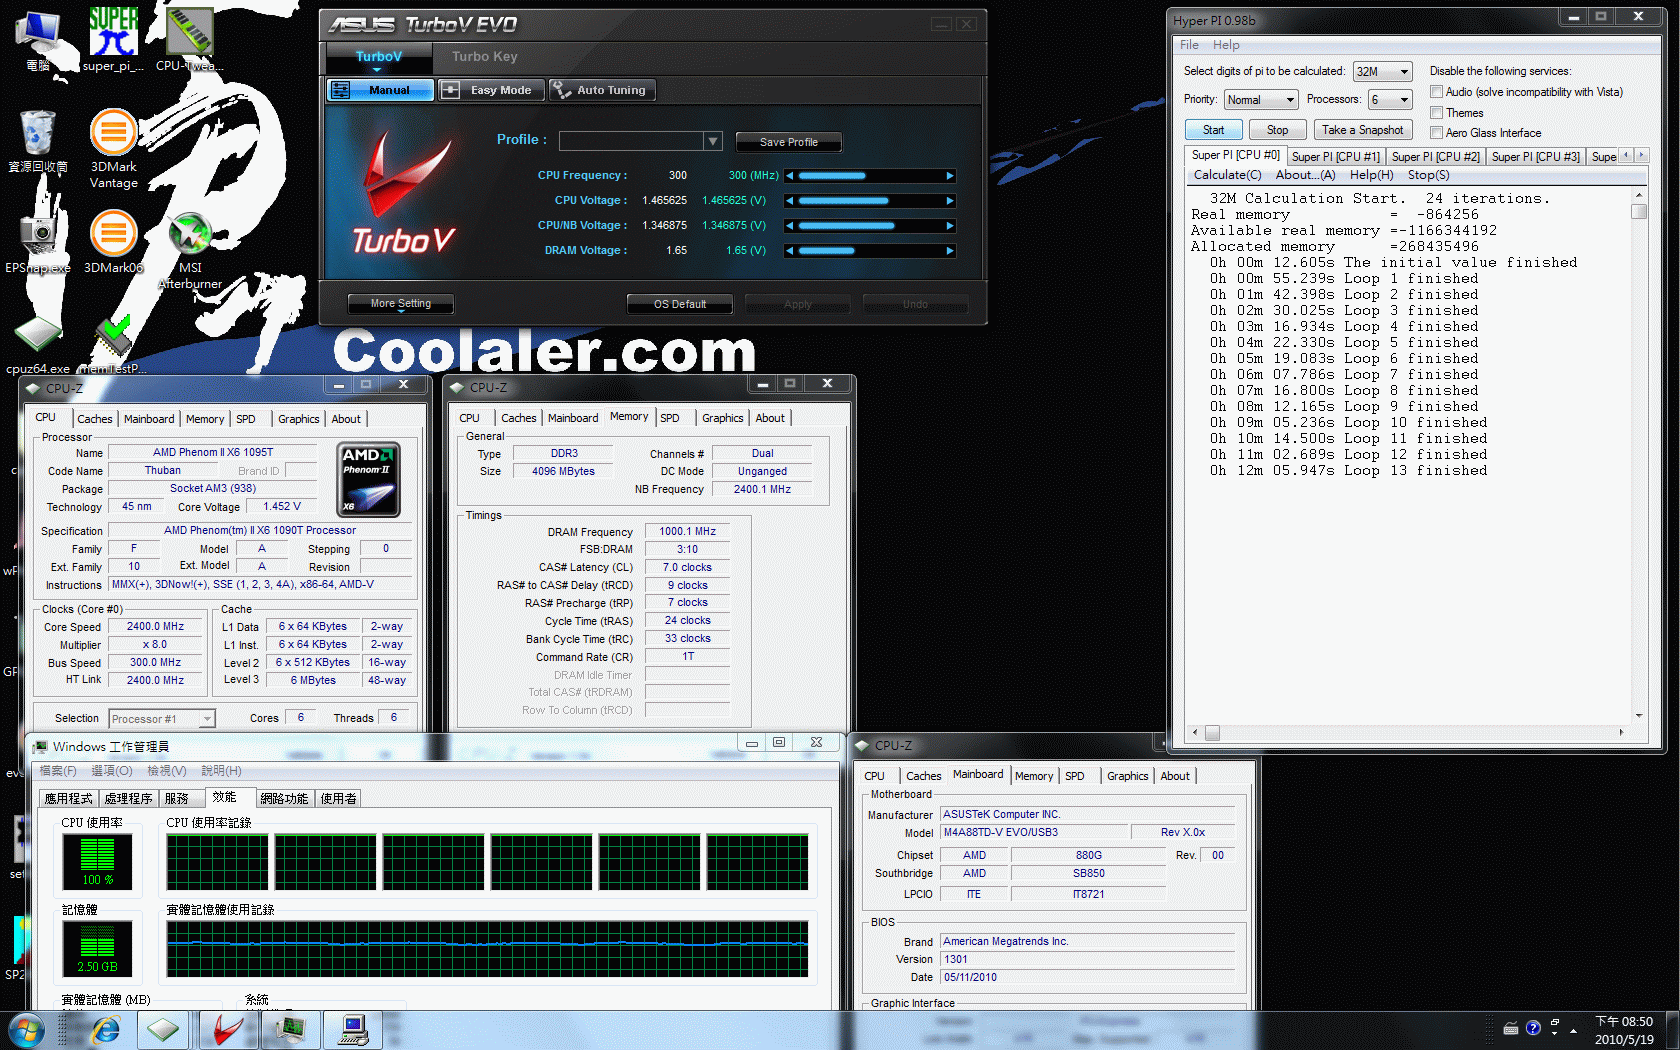Open Caches tab in left CPU-Z window
The height and width of the screenshot is (1050, 1680).
click(95, 419)
